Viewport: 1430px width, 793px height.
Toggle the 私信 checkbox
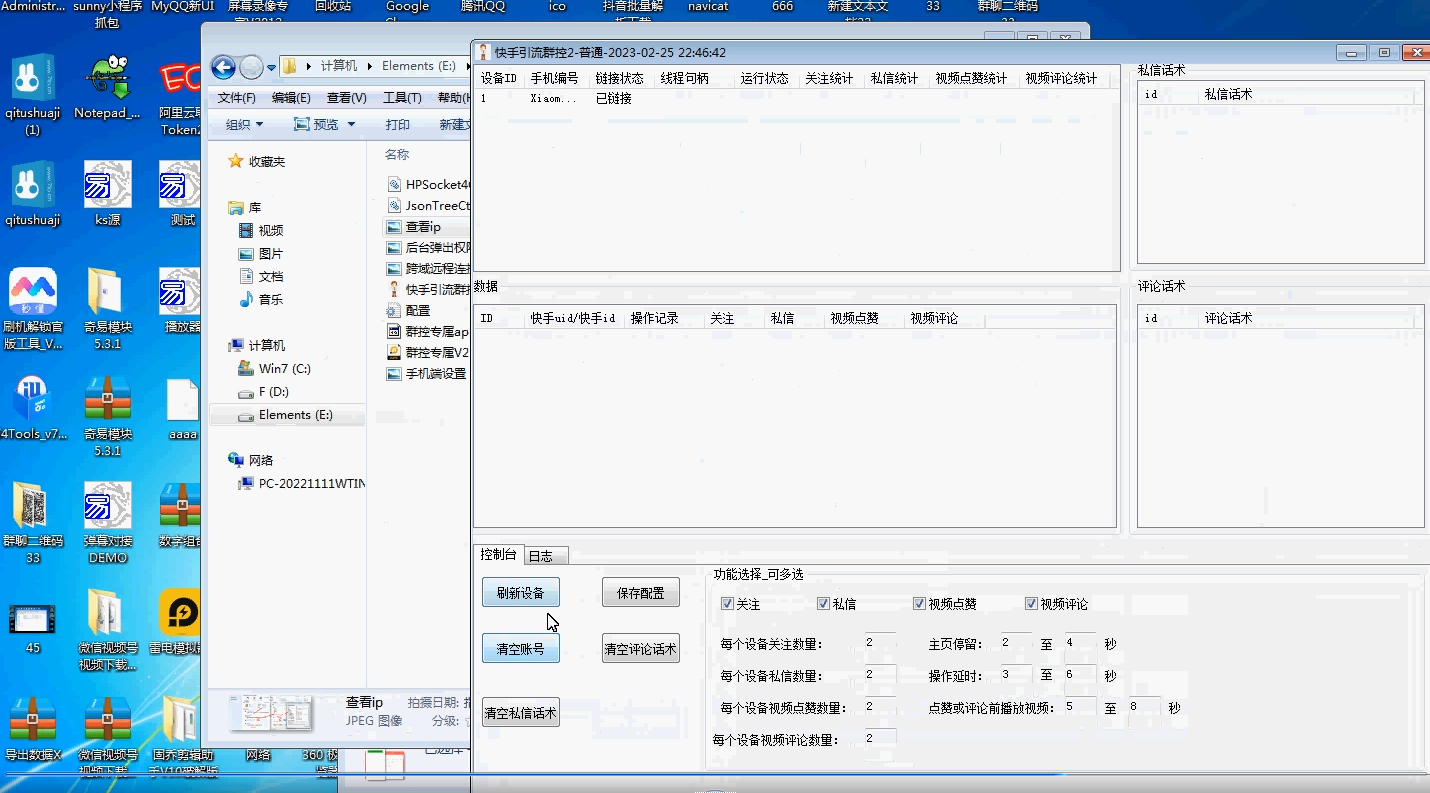823,604
